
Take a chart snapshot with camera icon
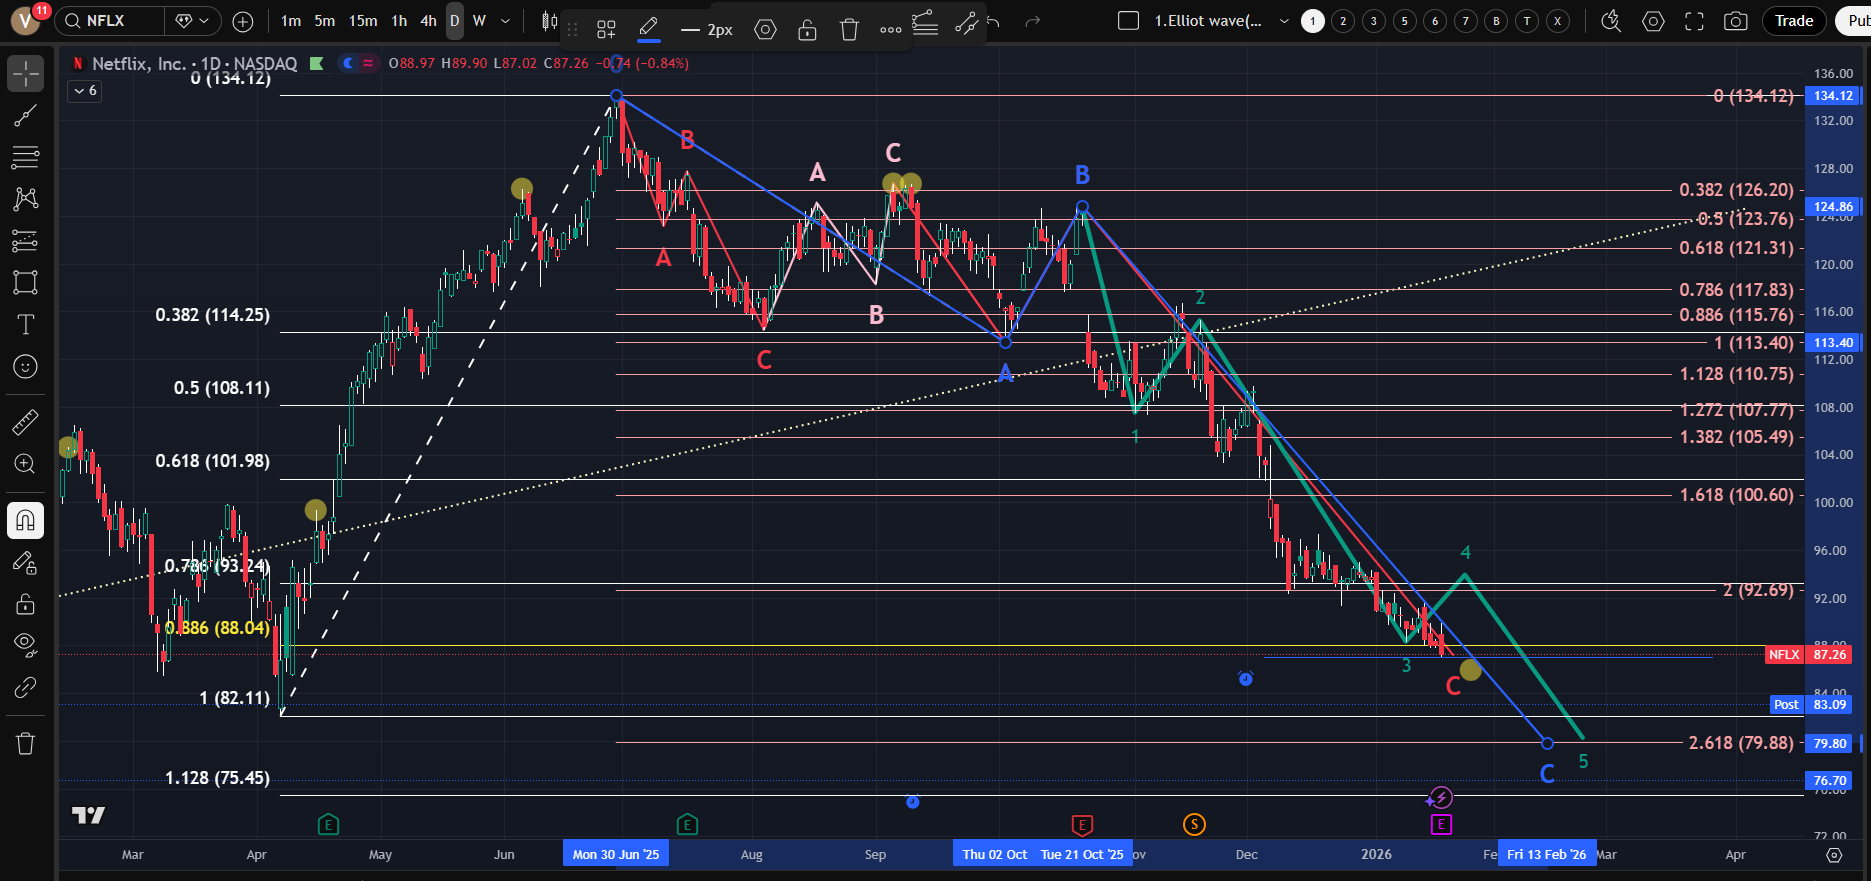pyautogui.click(x=1736, y=21)
